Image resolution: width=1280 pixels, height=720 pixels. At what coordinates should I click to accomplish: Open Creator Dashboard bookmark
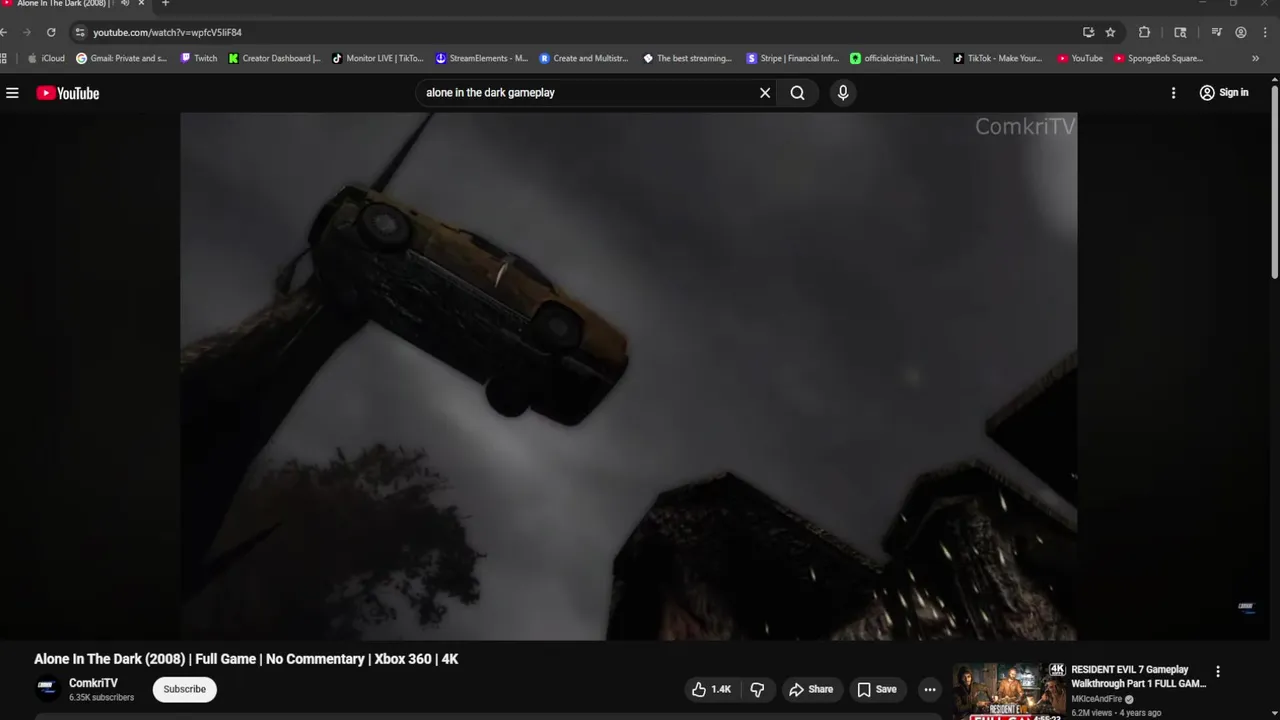click(x=274, y=58)
